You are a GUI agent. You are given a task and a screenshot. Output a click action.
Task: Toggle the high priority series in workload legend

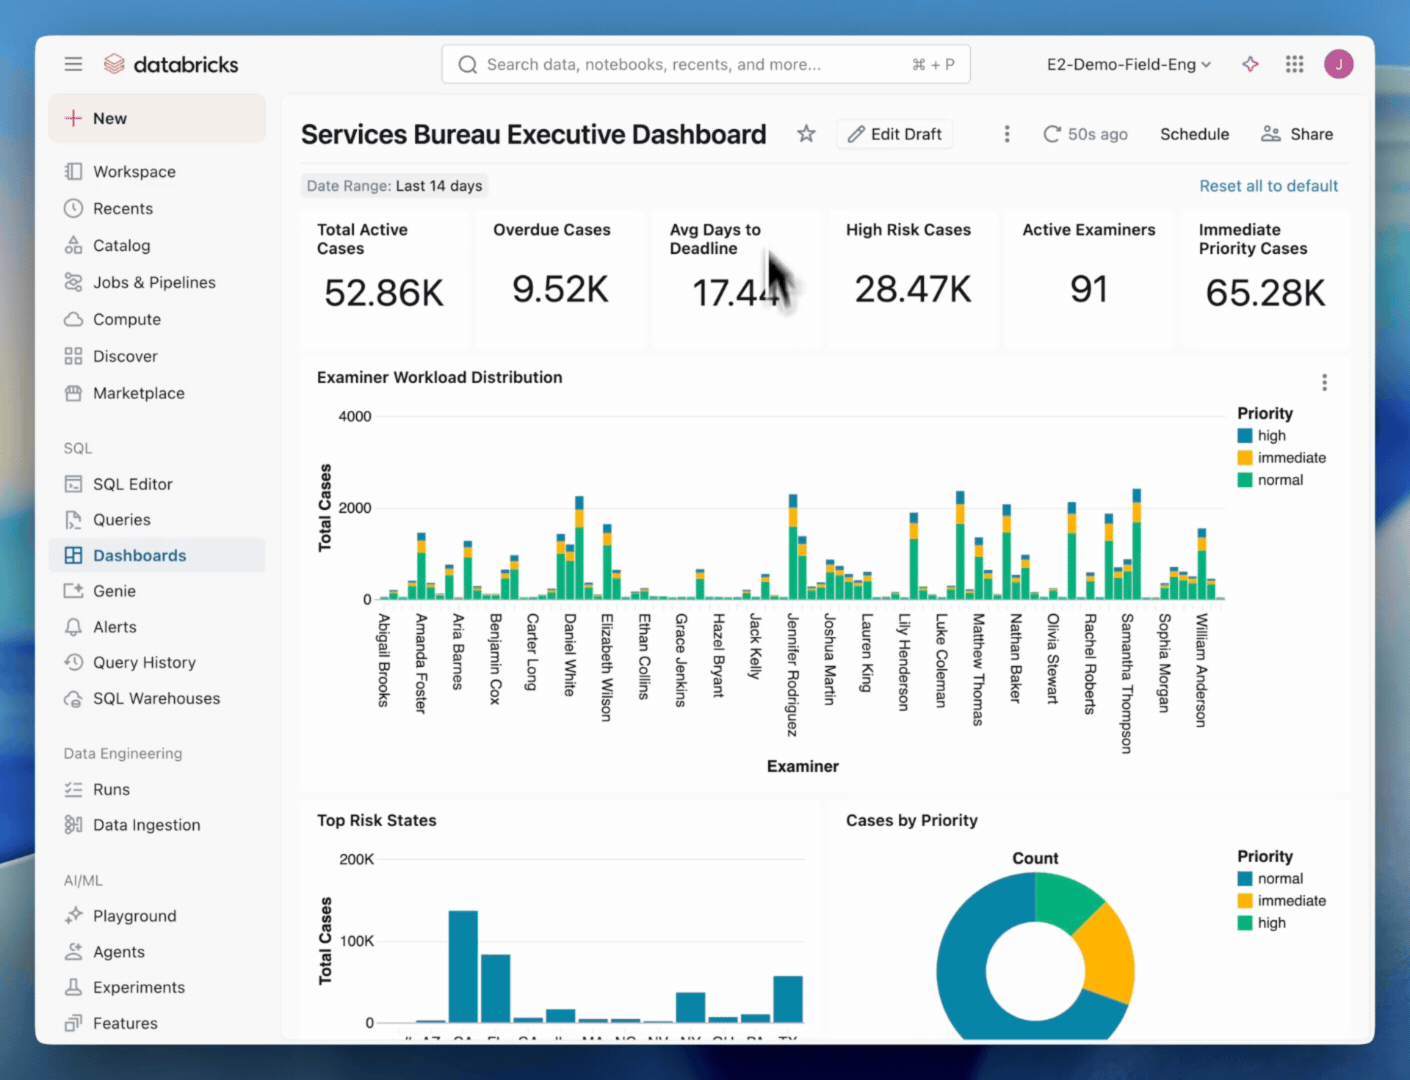[1270, 435]
